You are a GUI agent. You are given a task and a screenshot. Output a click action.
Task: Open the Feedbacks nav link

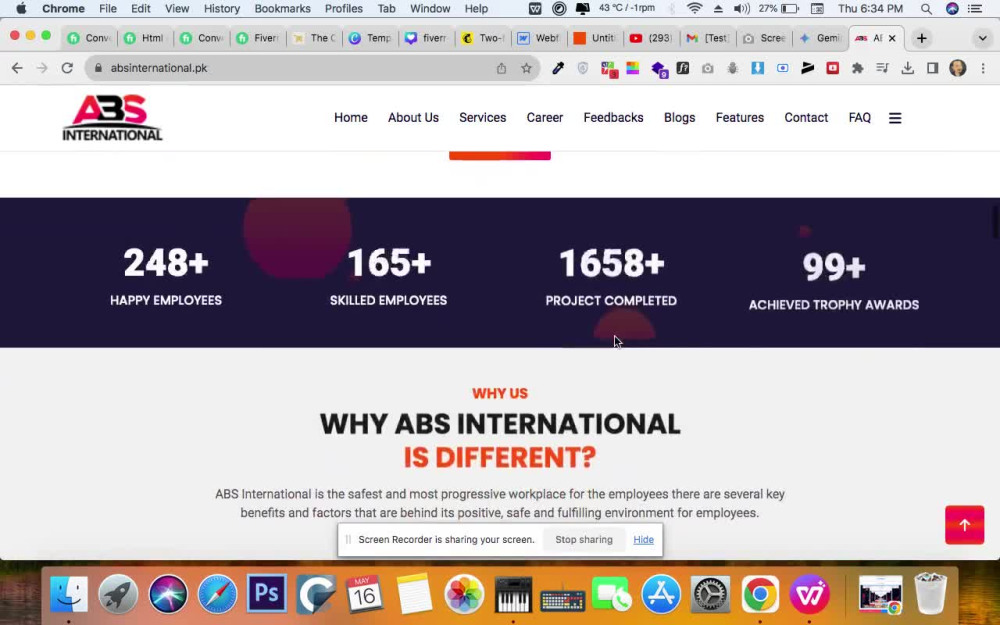pos(614,118)
